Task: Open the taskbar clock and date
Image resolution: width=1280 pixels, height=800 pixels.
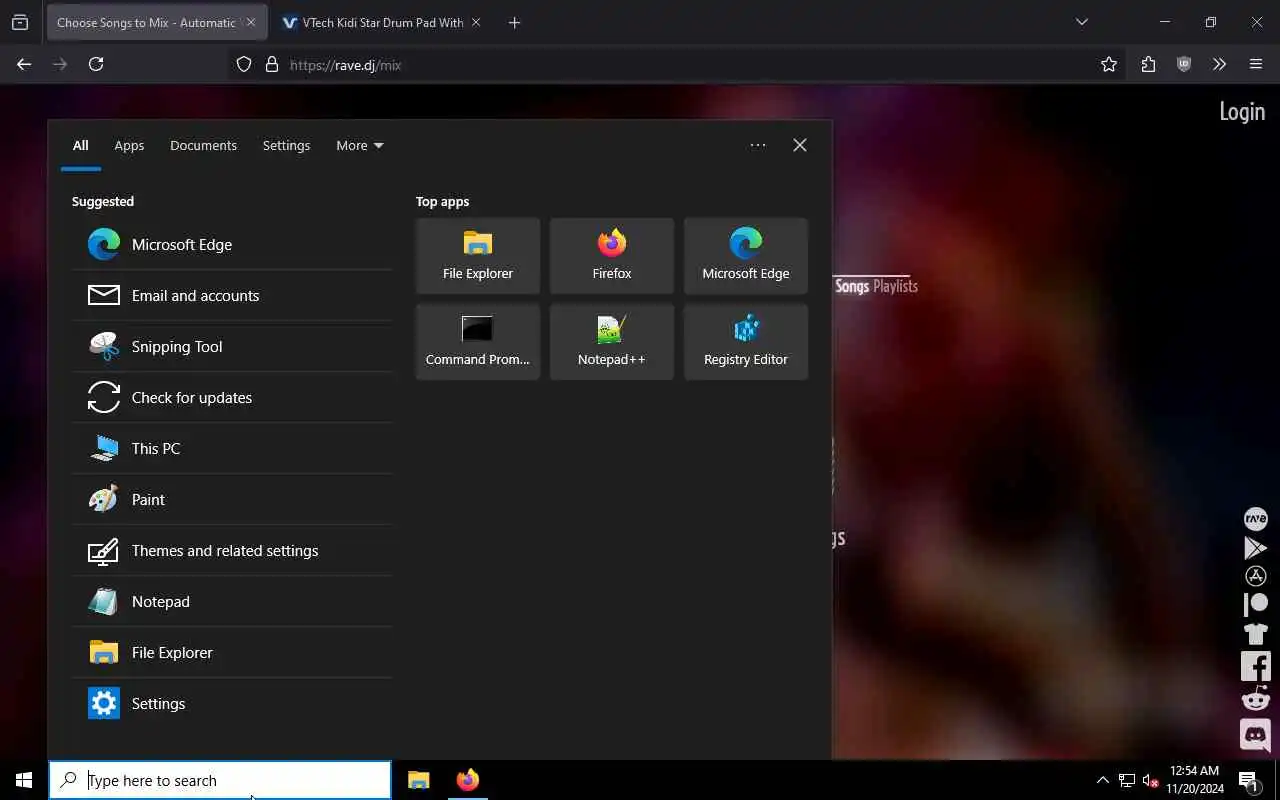Action: 1194,780
